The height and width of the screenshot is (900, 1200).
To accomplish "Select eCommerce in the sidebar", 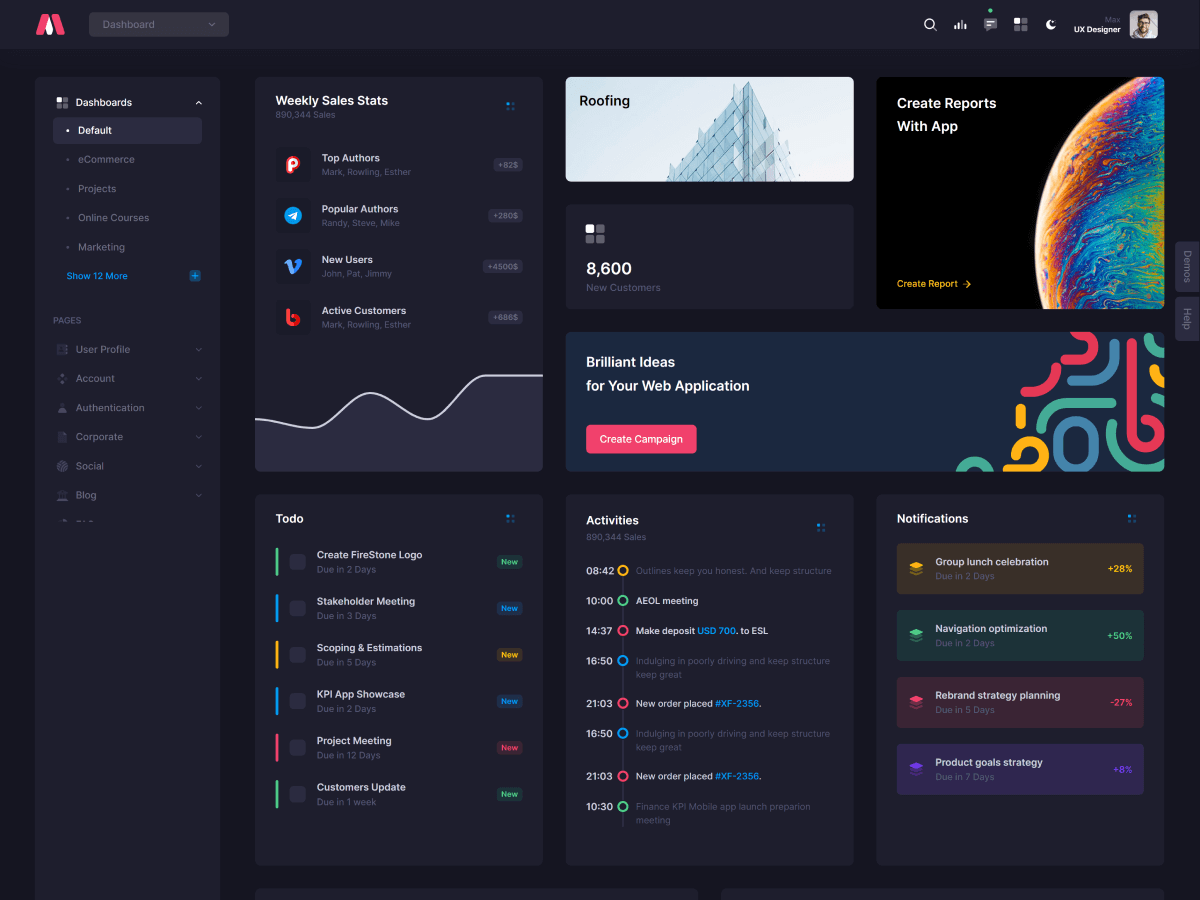I will pyautogui.click(x=106, y=160).
